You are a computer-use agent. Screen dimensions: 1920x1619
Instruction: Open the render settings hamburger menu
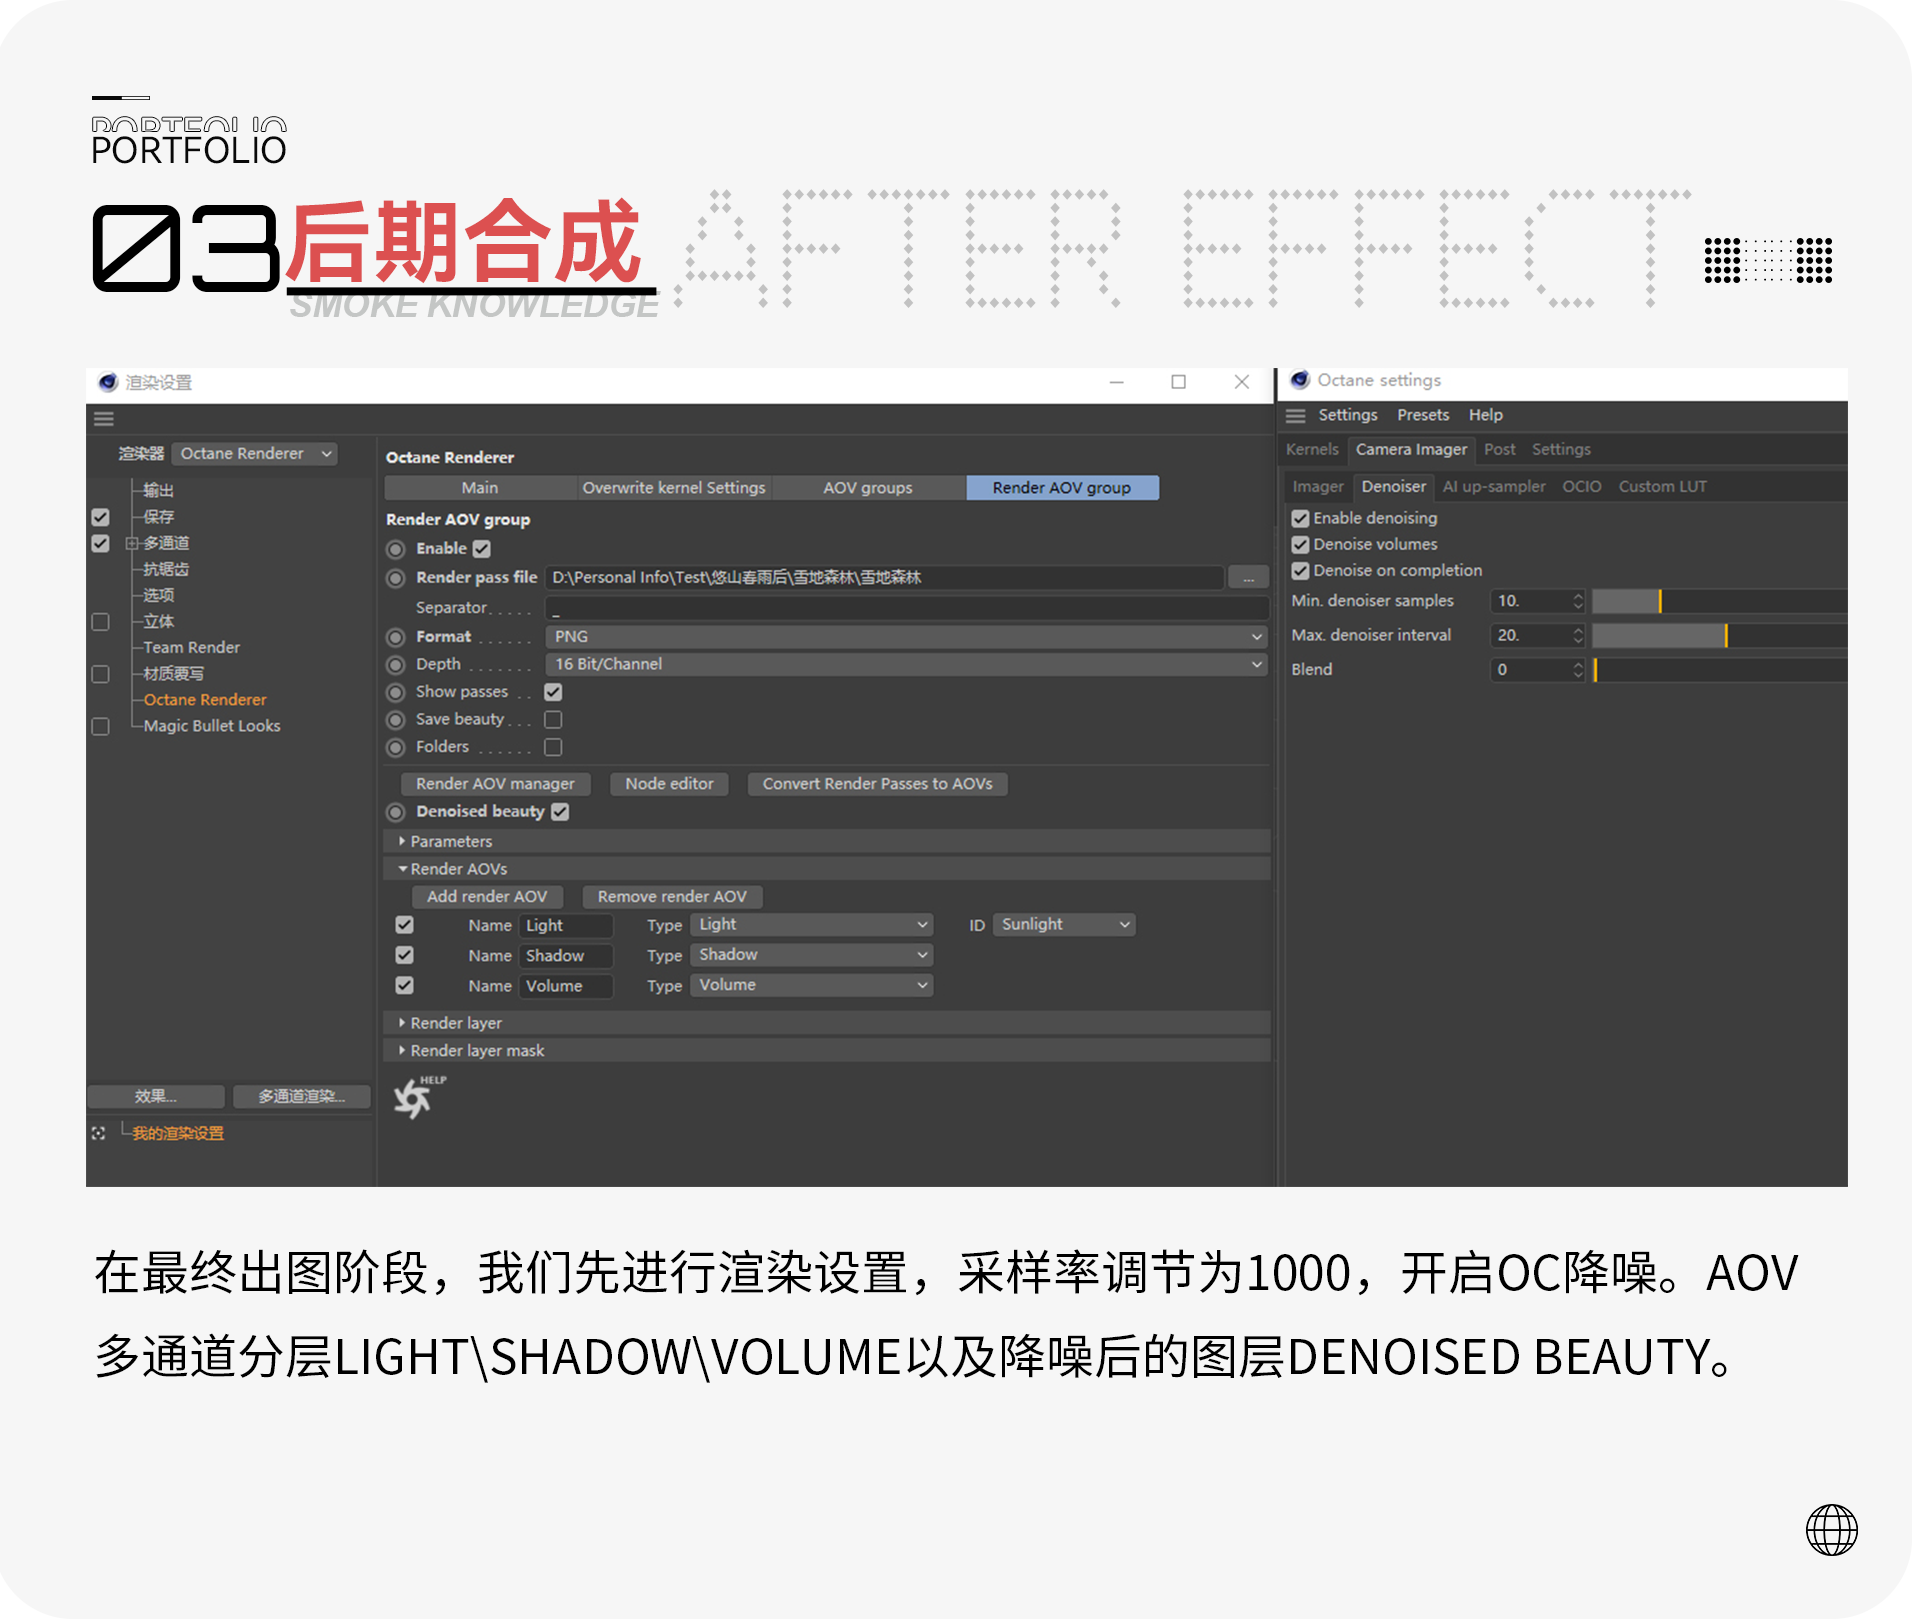(104, 418)
